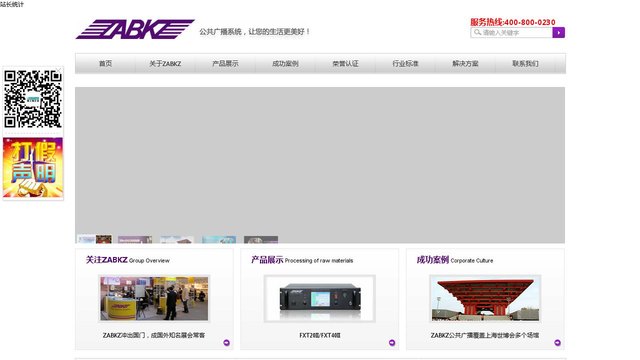This screenshot has height=360, width=640.
Task: Click the 公共广播系统 slogan text
Action: [255, 31]
